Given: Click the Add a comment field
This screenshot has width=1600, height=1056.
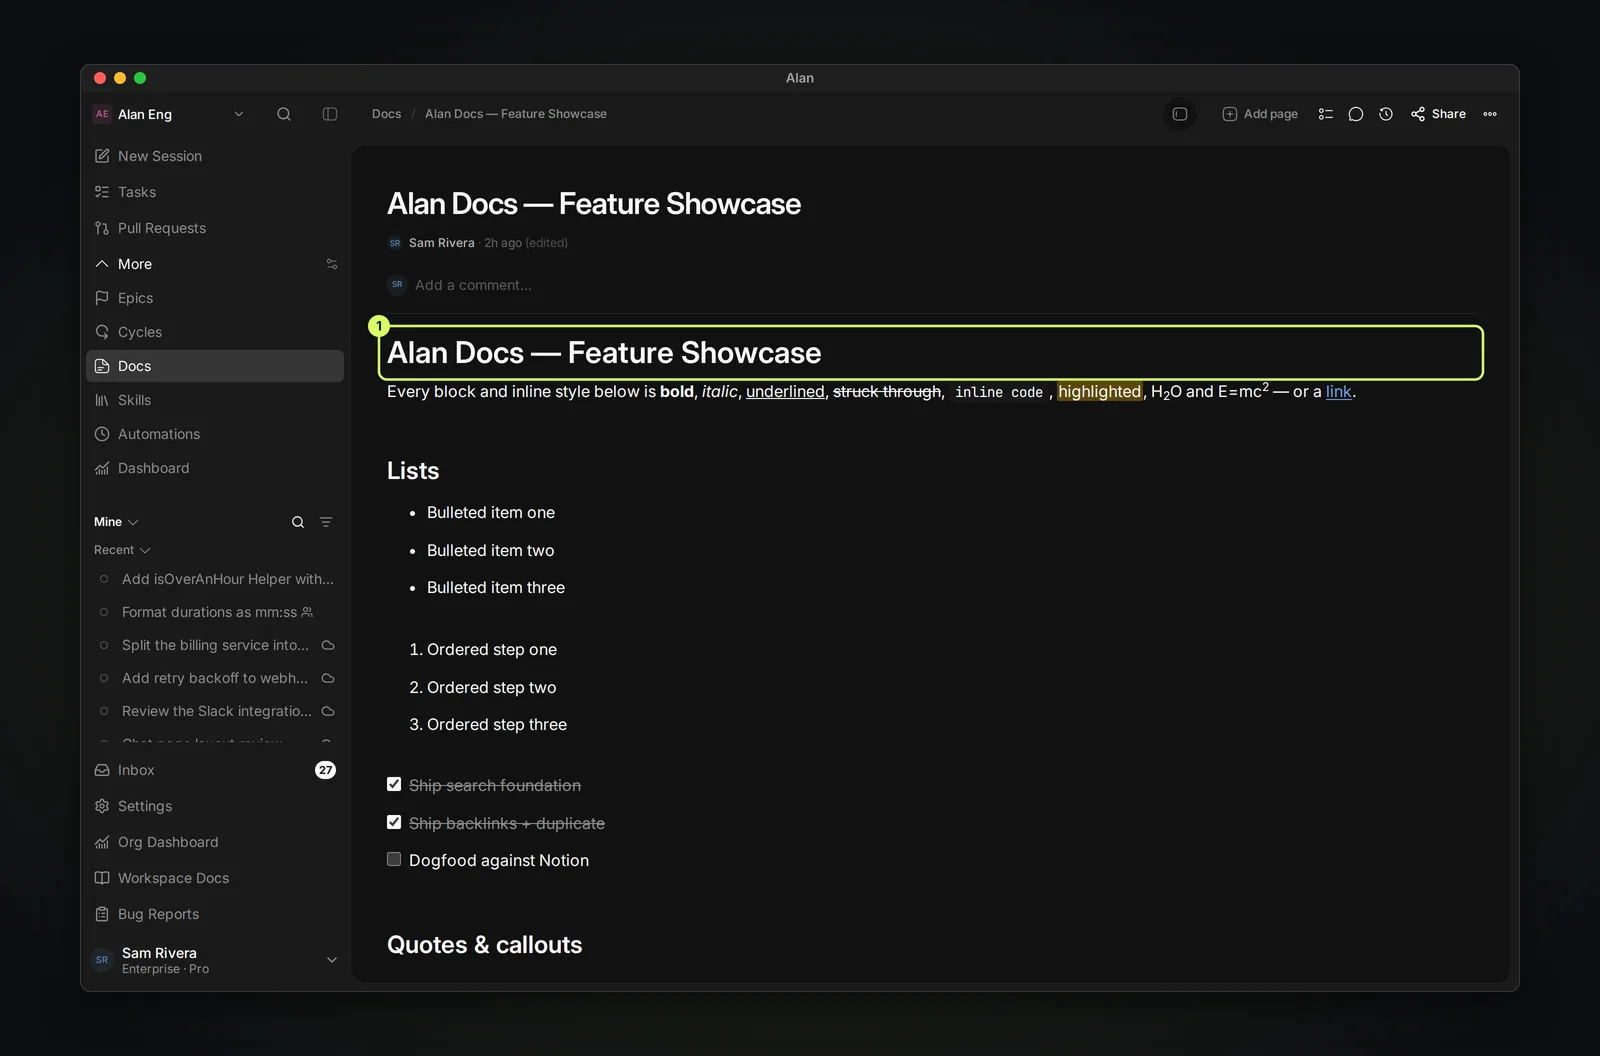Looking at the screenshot, I should pos(473,285).
